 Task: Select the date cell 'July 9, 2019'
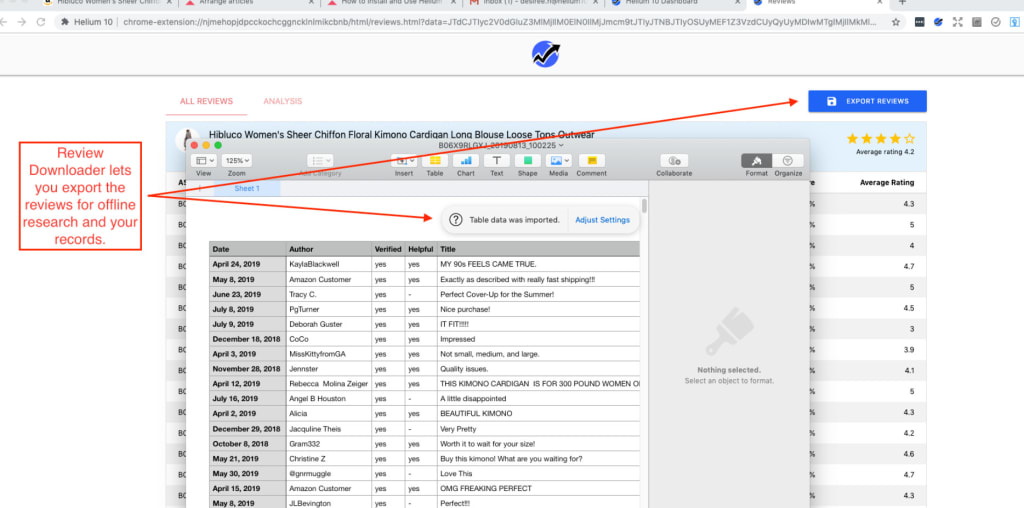pyautogui.click(x=248, y=325)
